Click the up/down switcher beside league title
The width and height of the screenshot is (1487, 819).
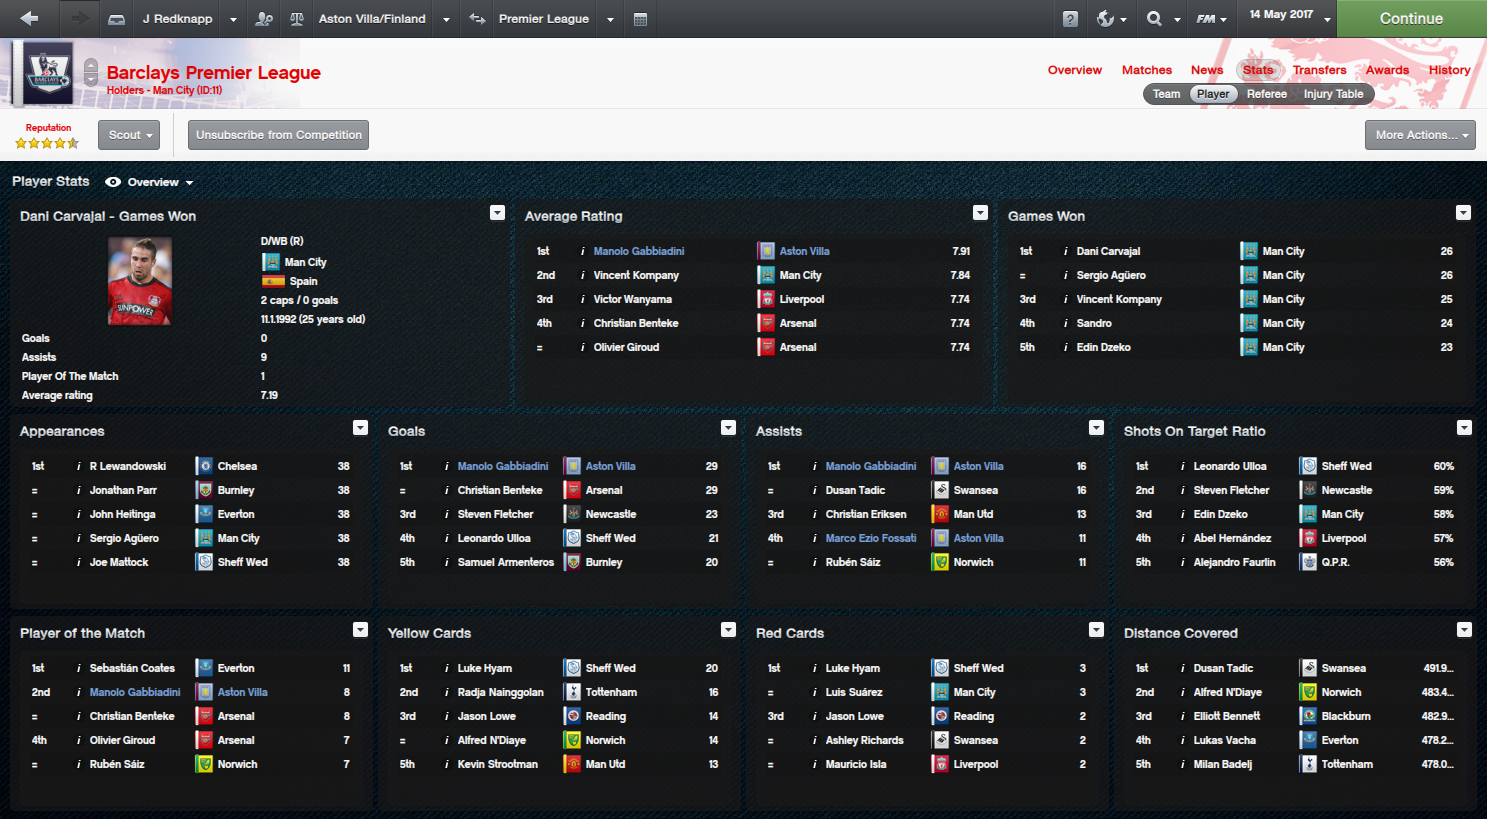91,73
